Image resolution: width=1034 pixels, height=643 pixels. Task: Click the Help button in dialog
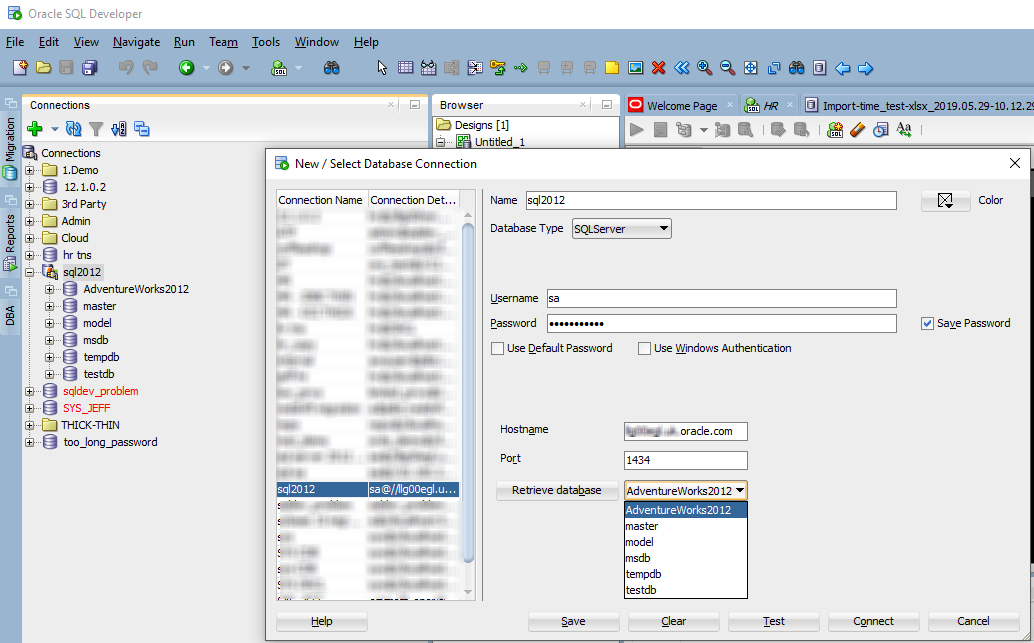[x=322, y=621]
